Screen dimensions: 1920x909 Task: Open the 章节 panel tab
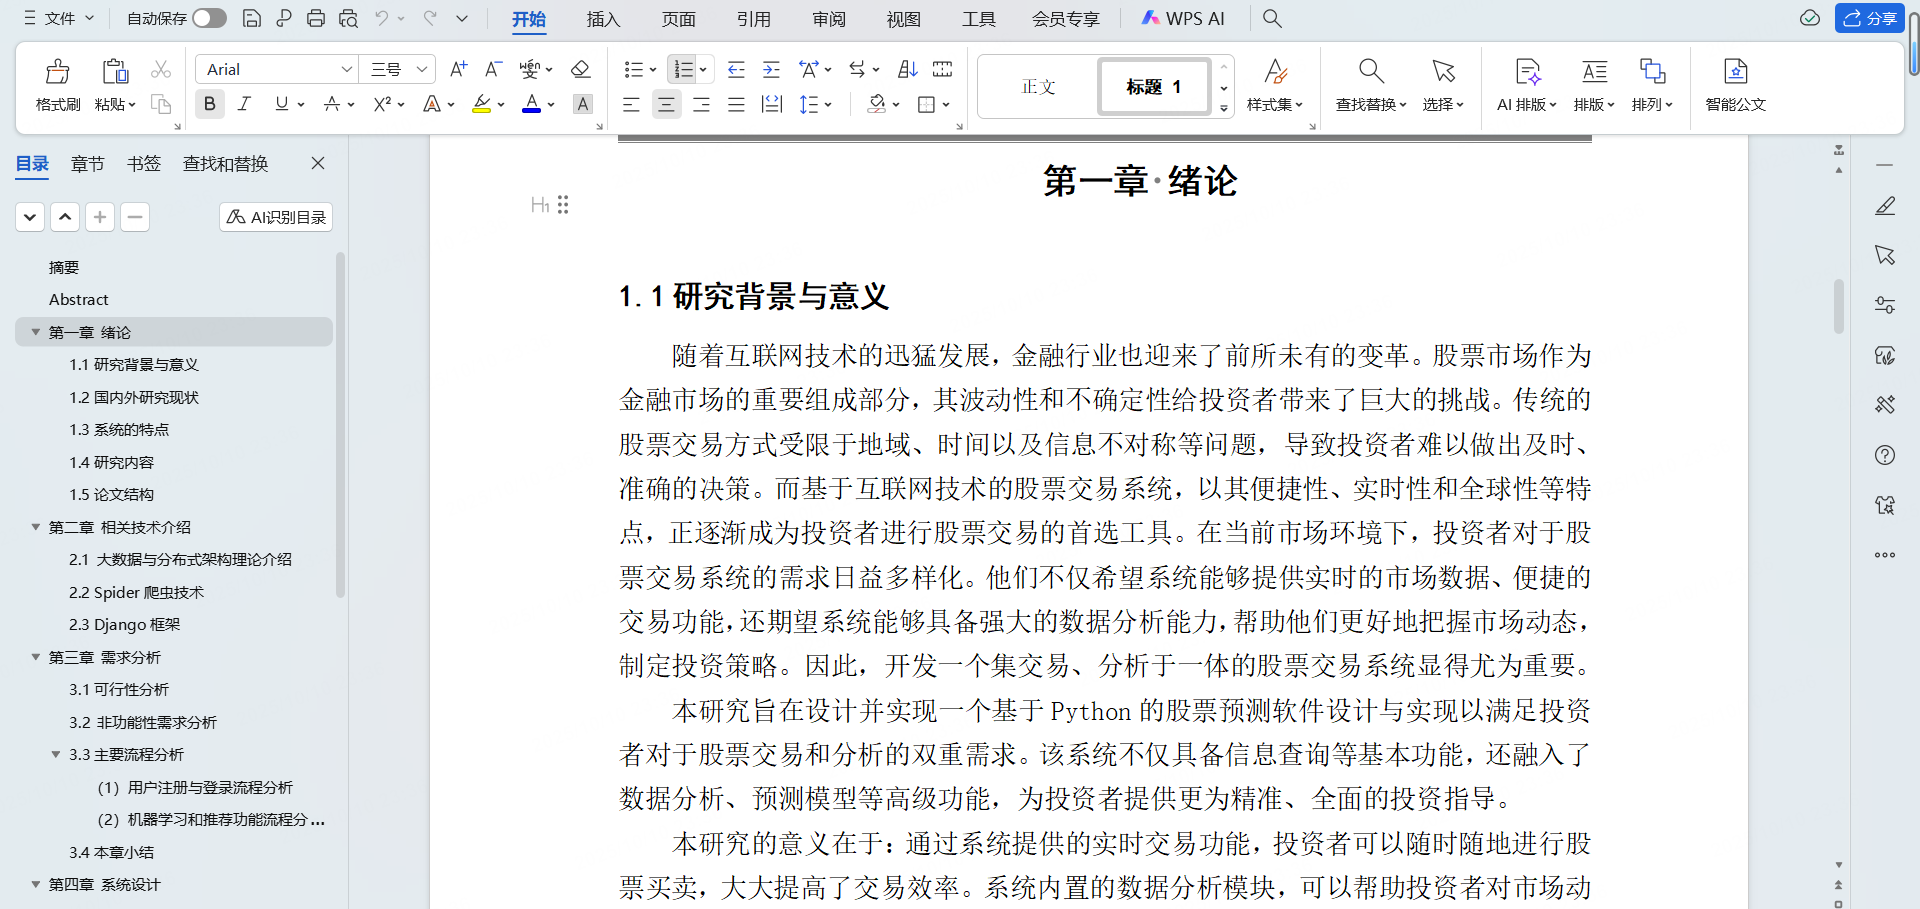click(x=87, y=163)
